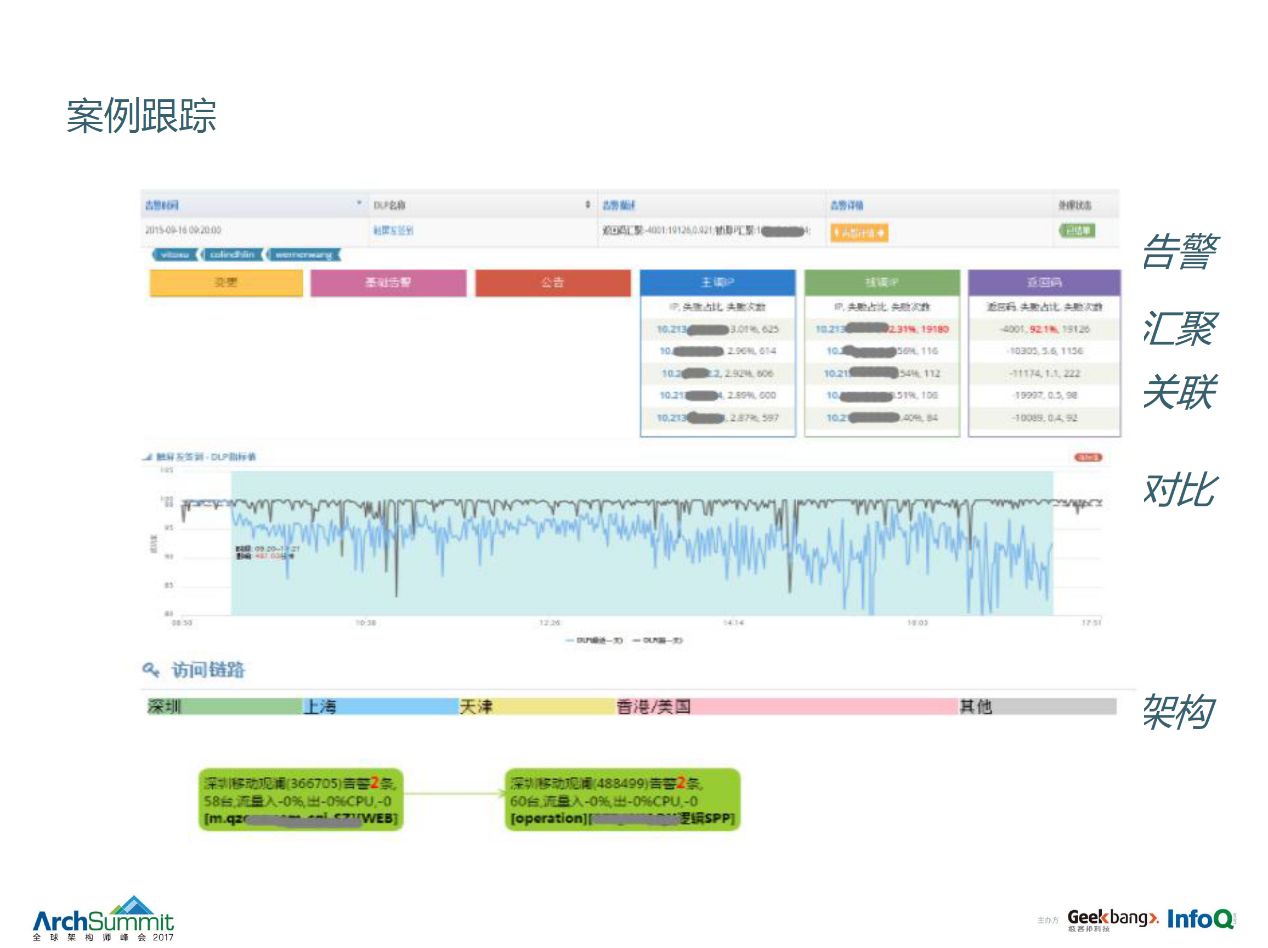Select the green 深圳 region bar
This screenshot has height=948, width=1268.
pyautogui.click(x=224, y=707)
